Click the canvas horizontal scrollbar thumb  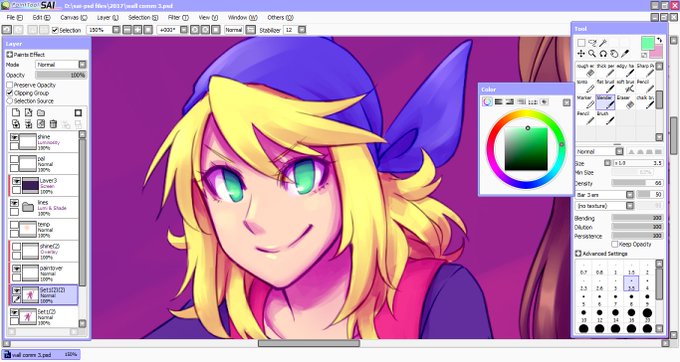(309, 343)
